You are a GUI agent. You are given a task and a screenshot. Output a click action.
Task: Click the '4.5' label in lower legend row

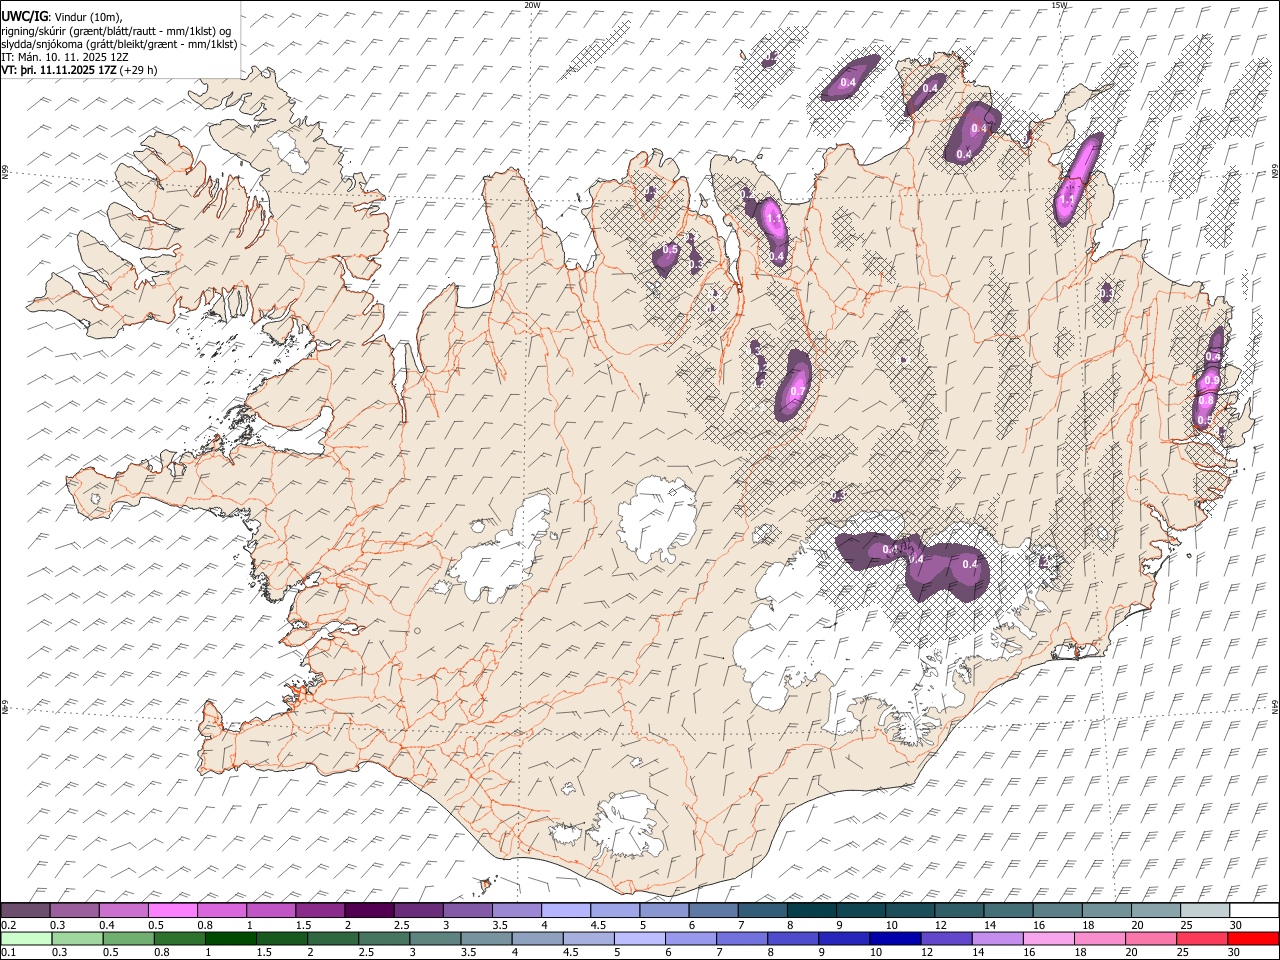[570, 953]
